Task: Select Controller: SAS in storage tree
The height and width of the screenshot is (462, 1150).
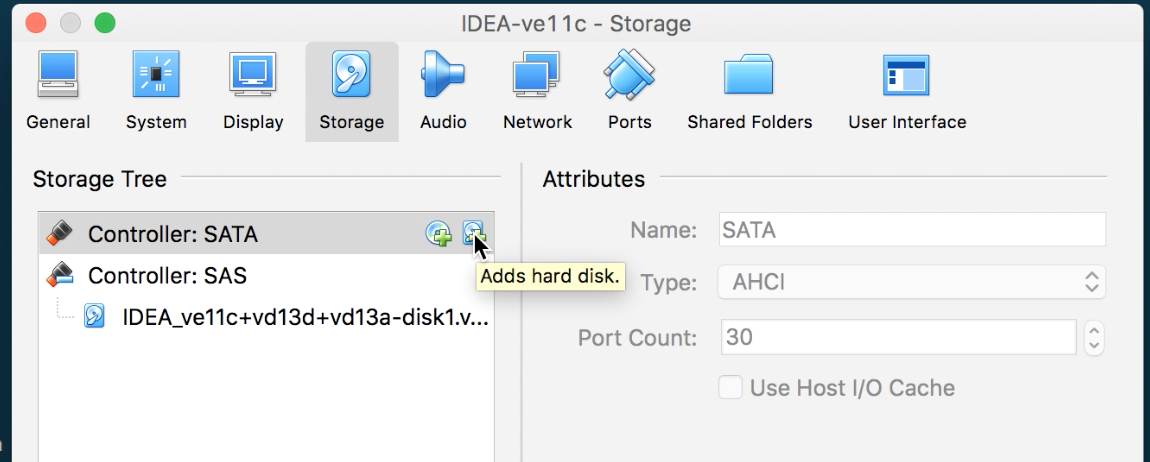Action: tap(166, 275)
